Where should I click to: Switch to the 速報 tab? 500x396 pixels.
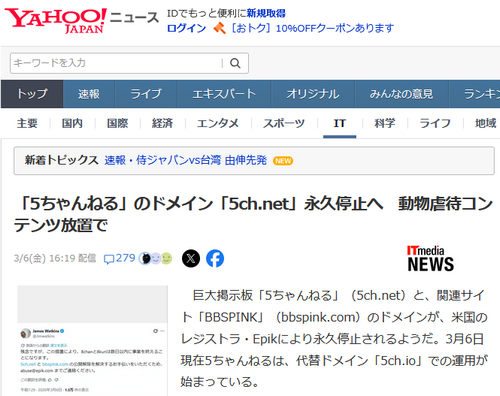pyautogui.click(x=89, y=94)
